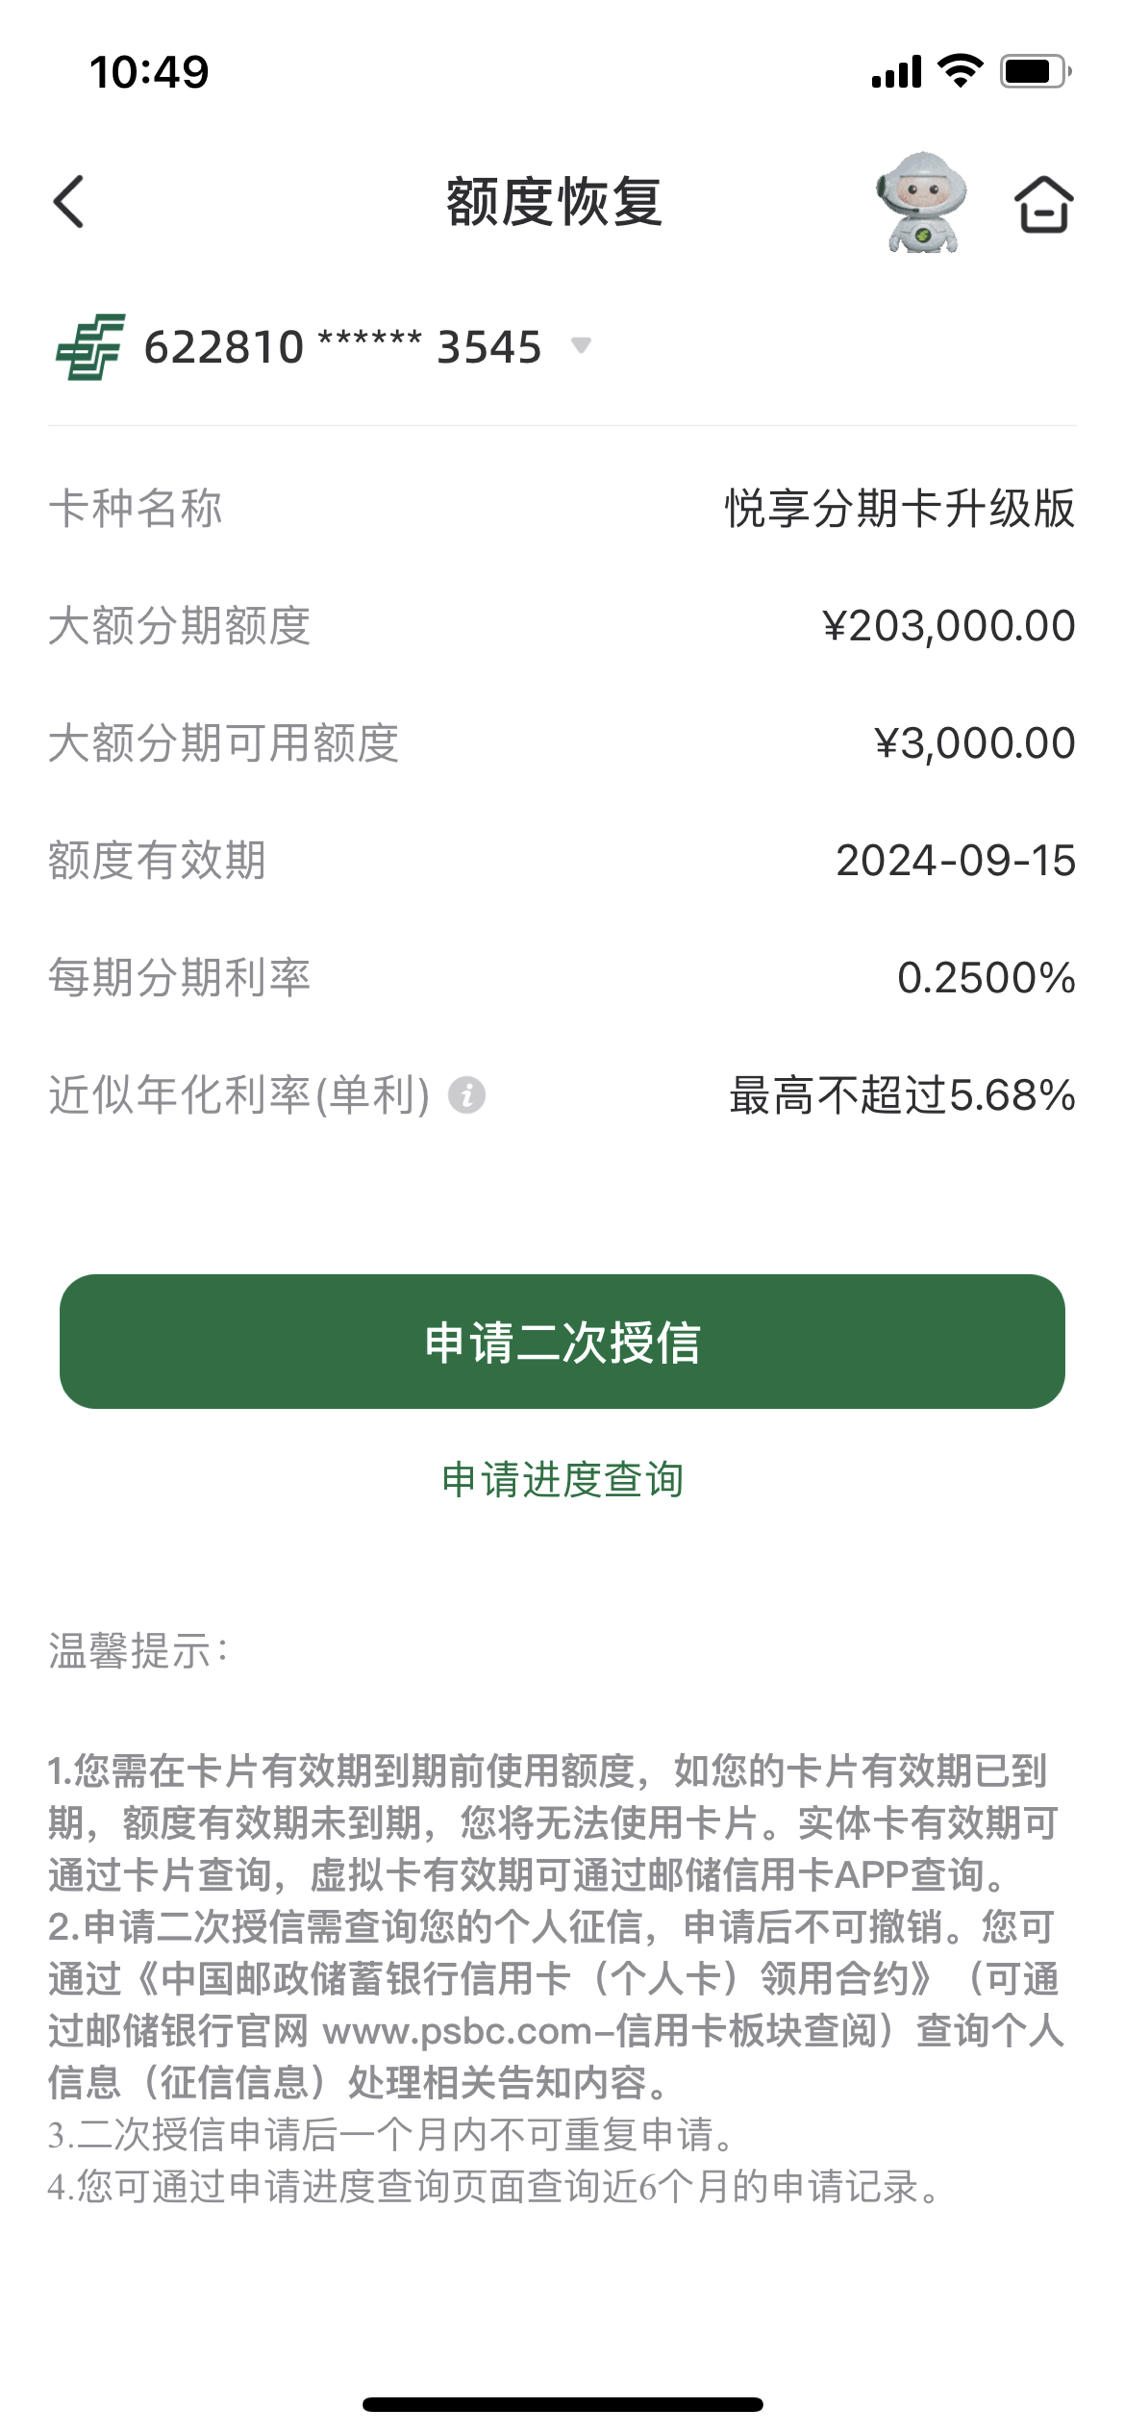
Task: Tap the www.psbc.com text in tips
Action: tap(458, 2031)
